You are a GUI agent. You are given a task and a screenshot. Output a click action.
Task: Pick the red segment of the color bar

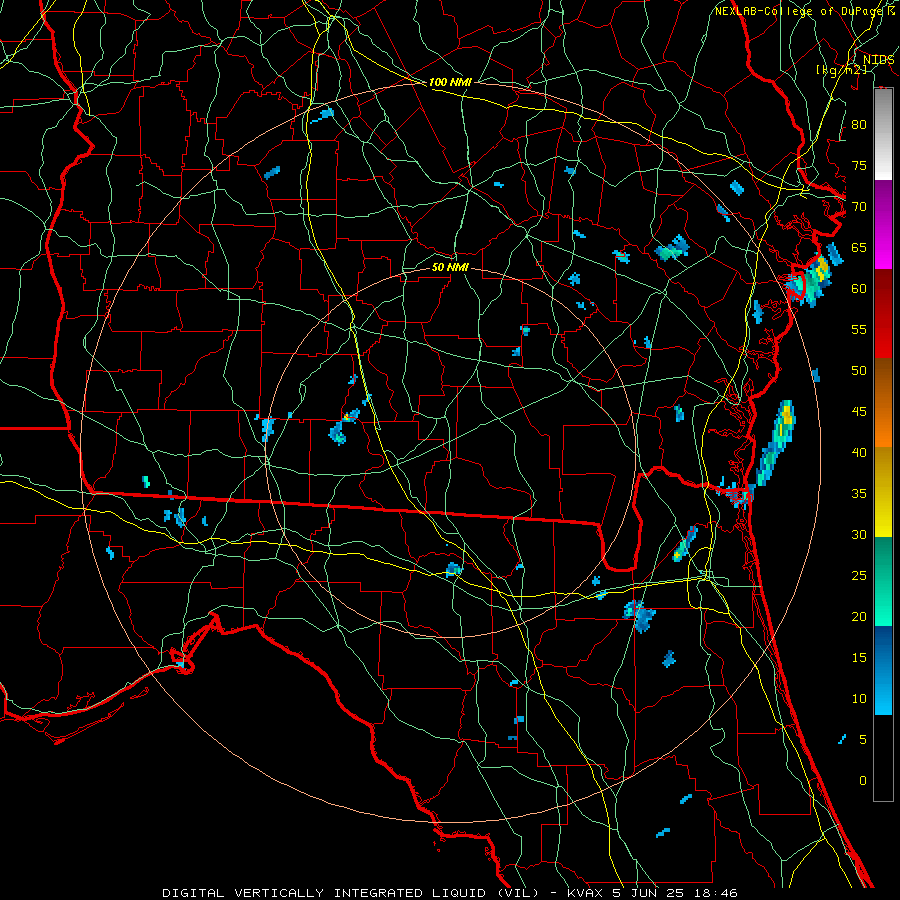point(883,313)
